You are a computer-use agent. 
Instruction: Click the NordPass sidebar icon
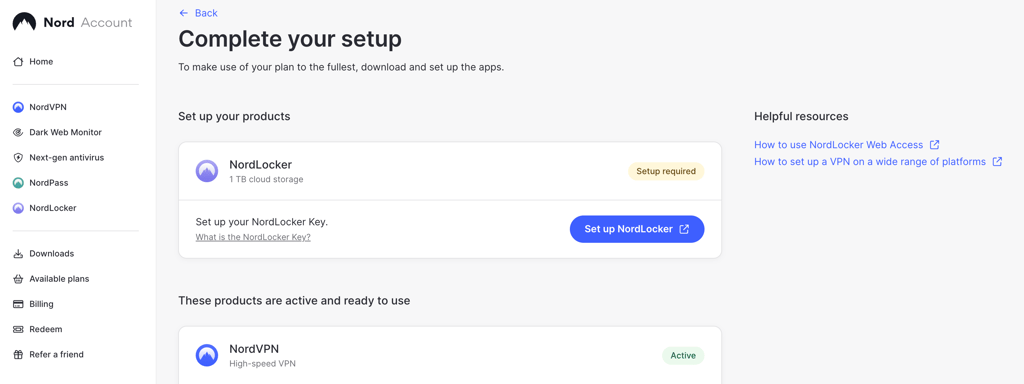pyautogui.click(x=18, y=184)
